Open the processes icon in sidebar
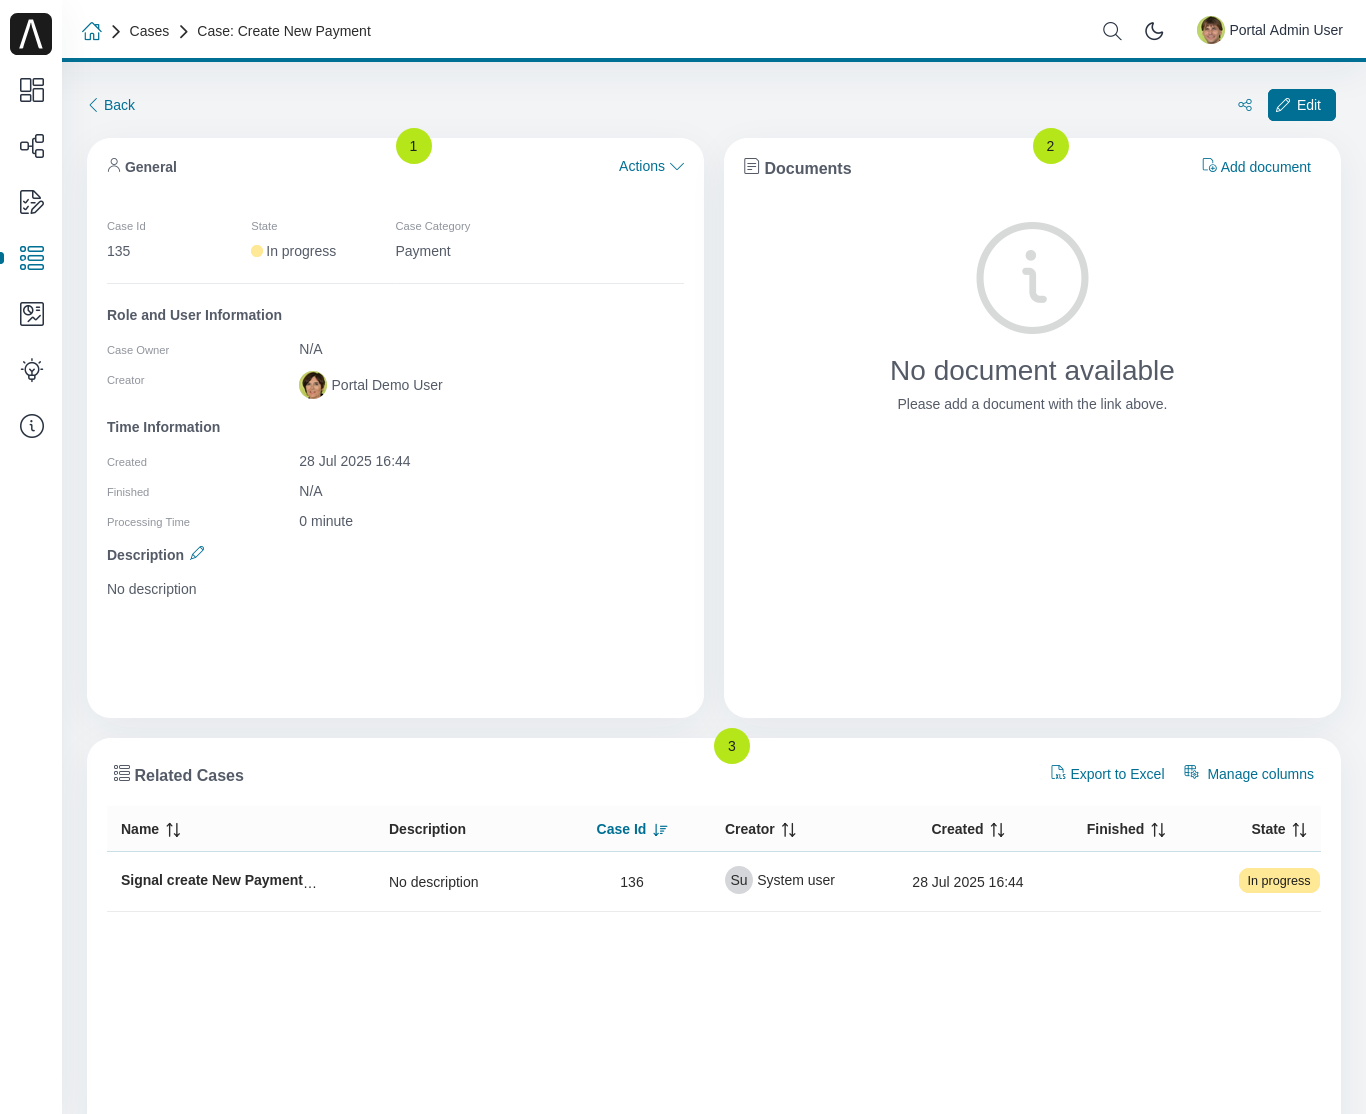The height and width of the screenshot is (1114, 1366). [32, 146]
